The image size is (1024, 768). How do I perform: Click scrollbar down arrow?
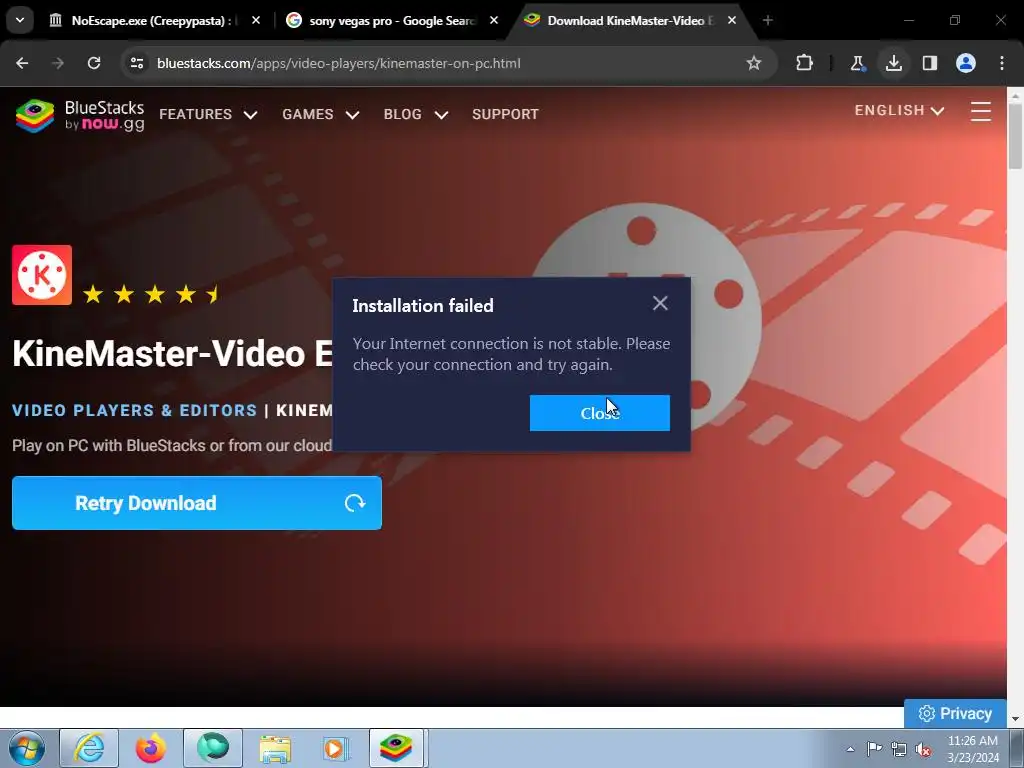click(x=1015, y=720)
